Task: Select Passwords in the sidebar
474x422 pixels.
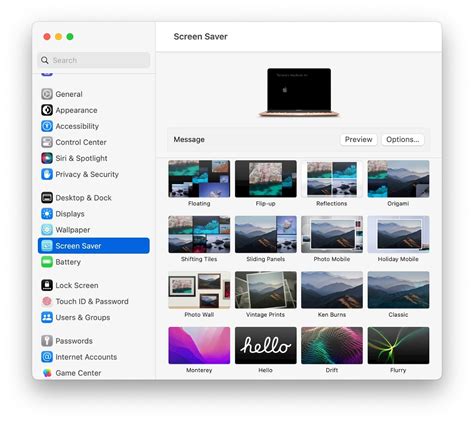Action: coord(94,341)
